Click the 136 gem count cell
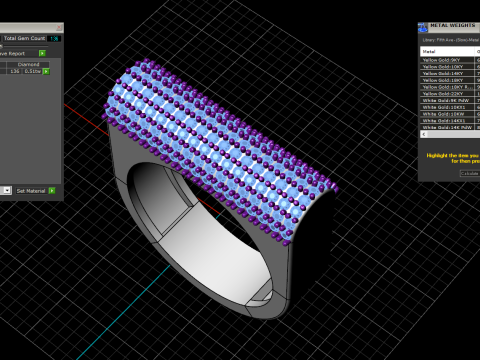480x360 pixels. coord(15,71)
